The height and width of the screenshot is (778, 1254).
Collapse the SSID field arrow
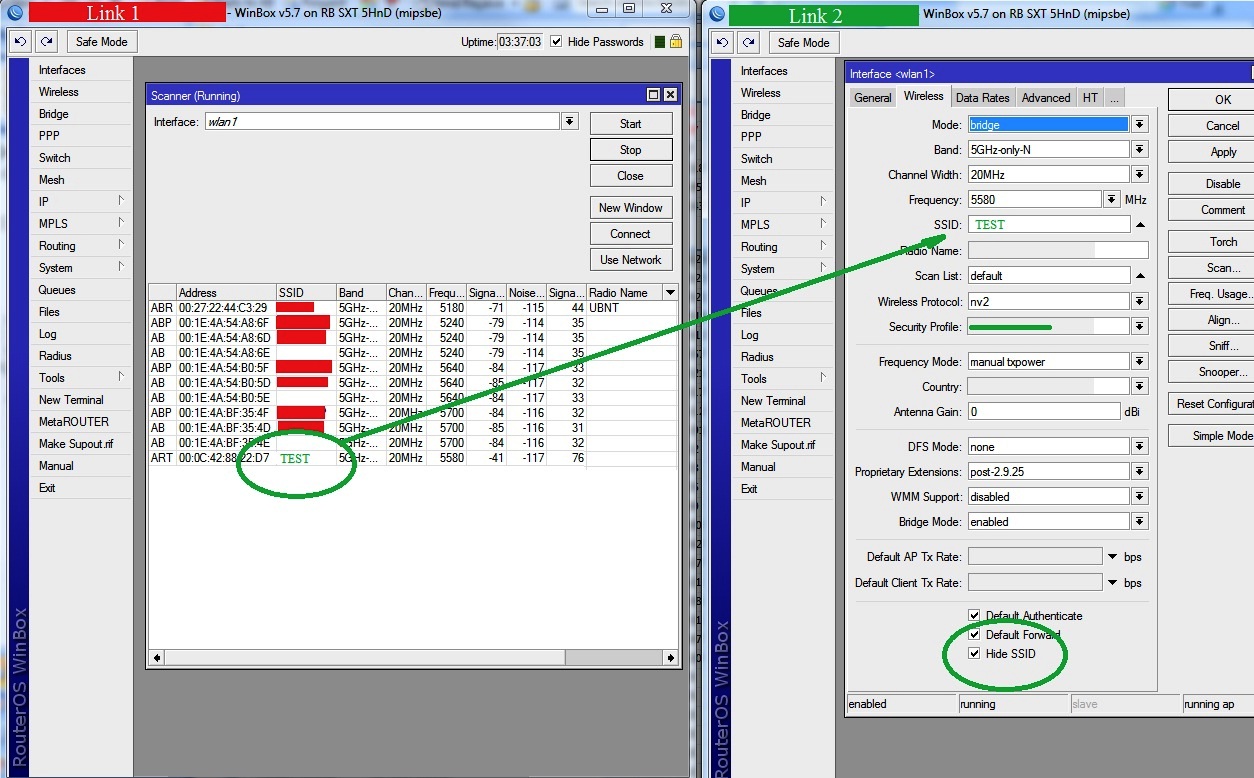(1141, 225)
